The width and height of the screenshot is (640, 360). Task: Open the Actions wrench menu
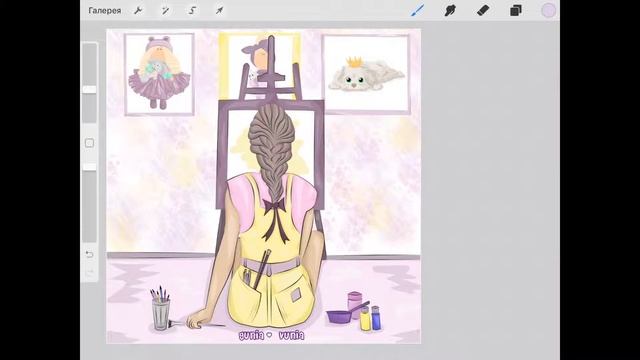tap(138, 11)
